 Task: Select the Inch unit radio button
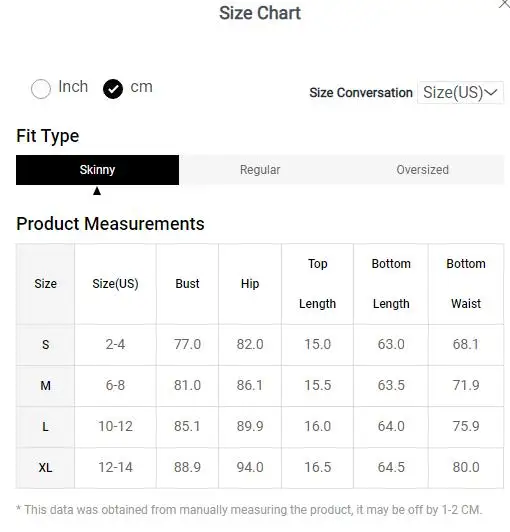click(41, 89)
